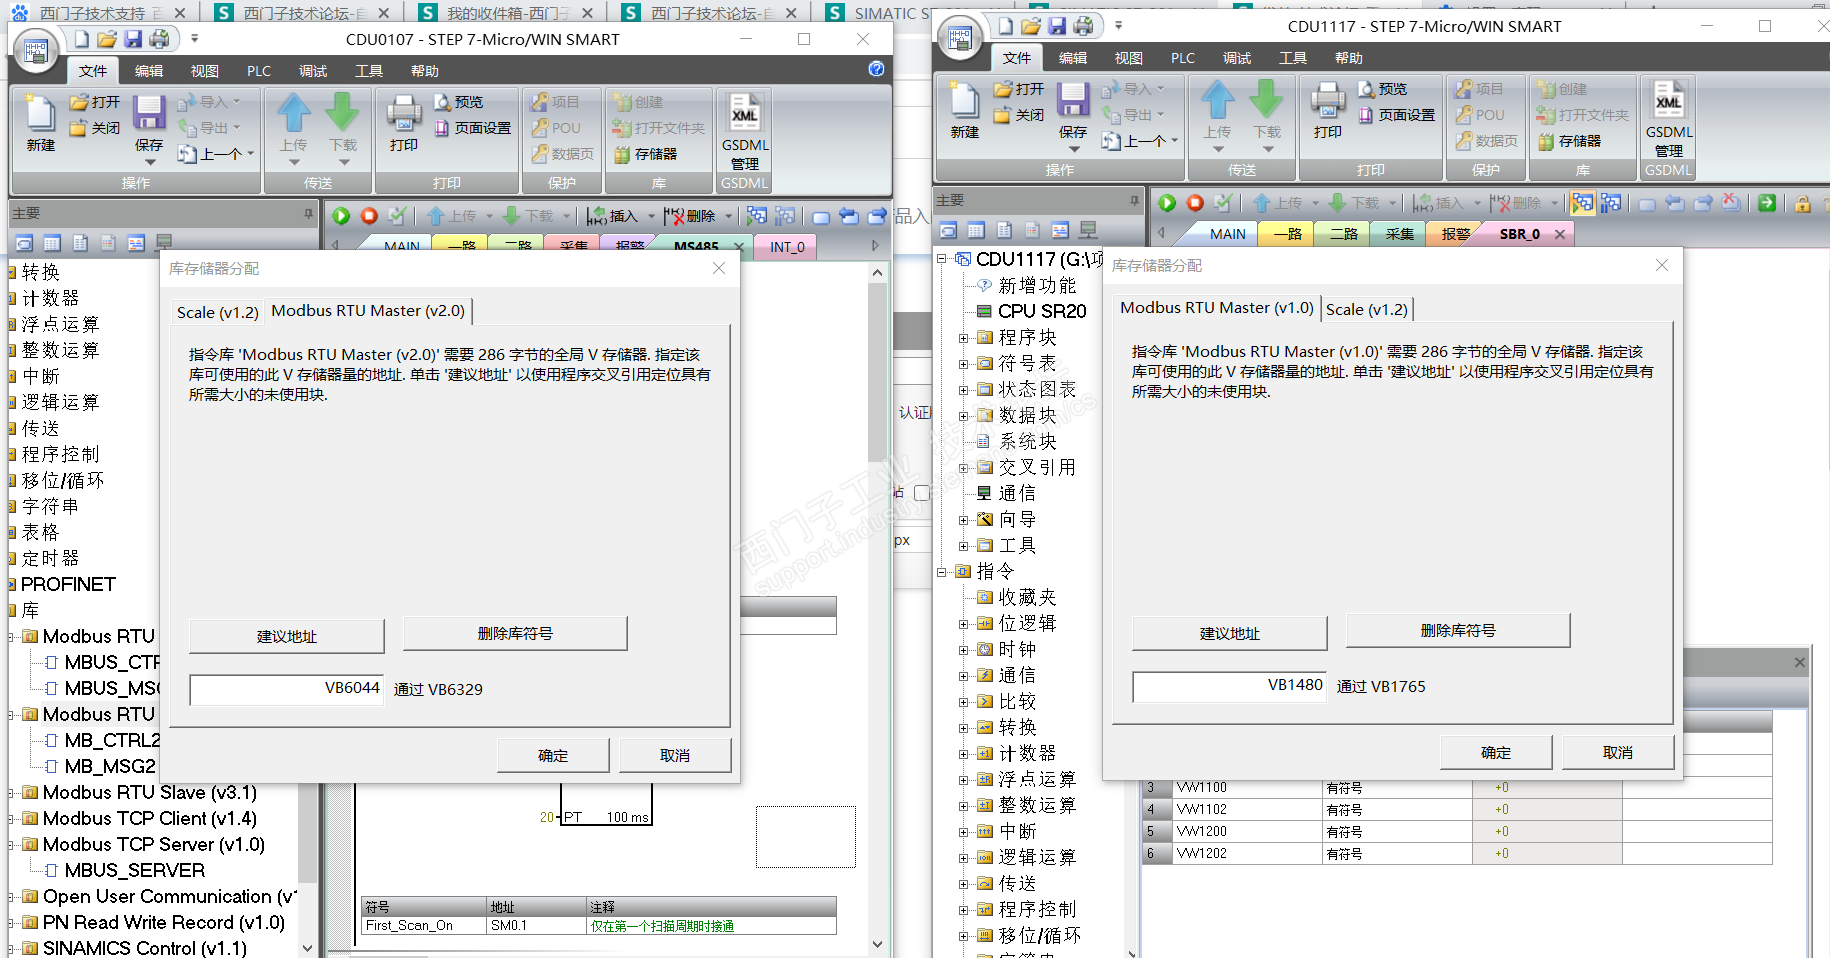
Task: Open the 上一个 dropdown in CDU0107 ribbon
Action: click(250, 154)
